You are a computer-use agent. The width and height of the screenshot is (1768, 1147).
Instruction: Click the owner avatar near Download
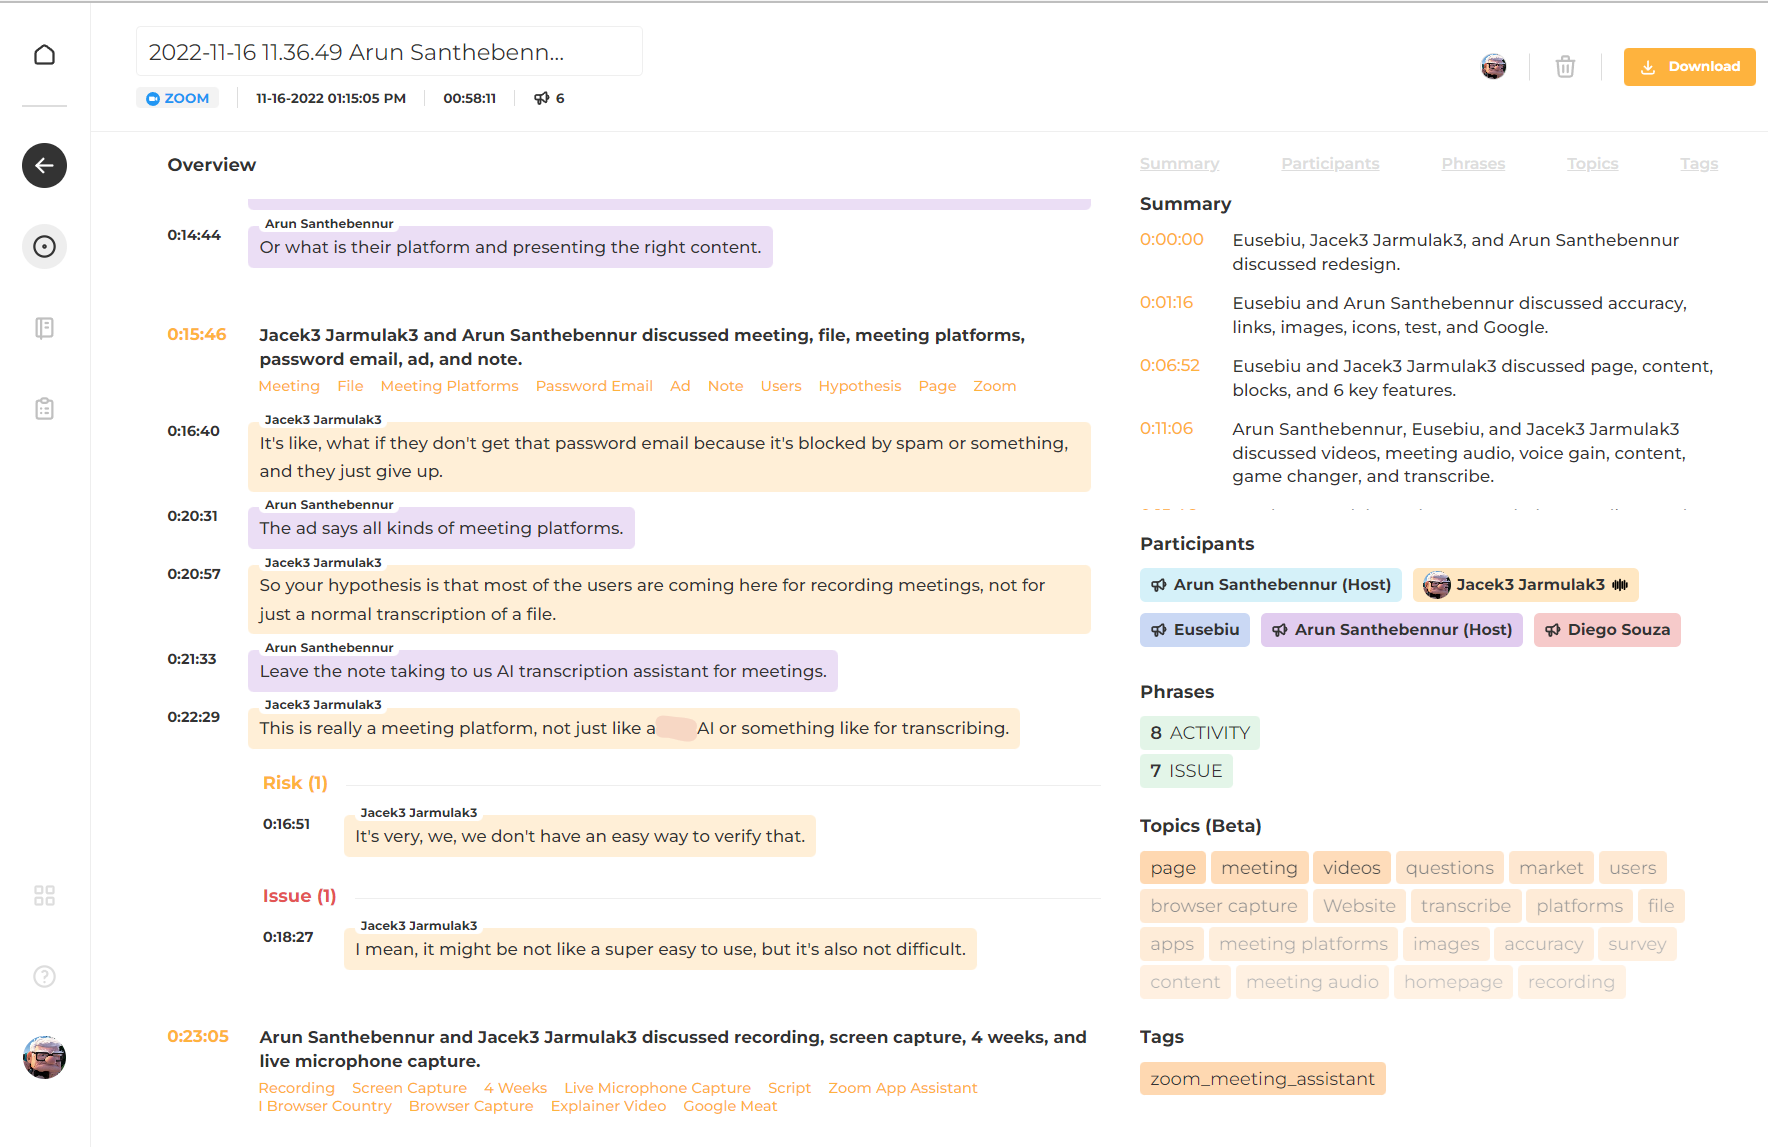point(1493,67)
